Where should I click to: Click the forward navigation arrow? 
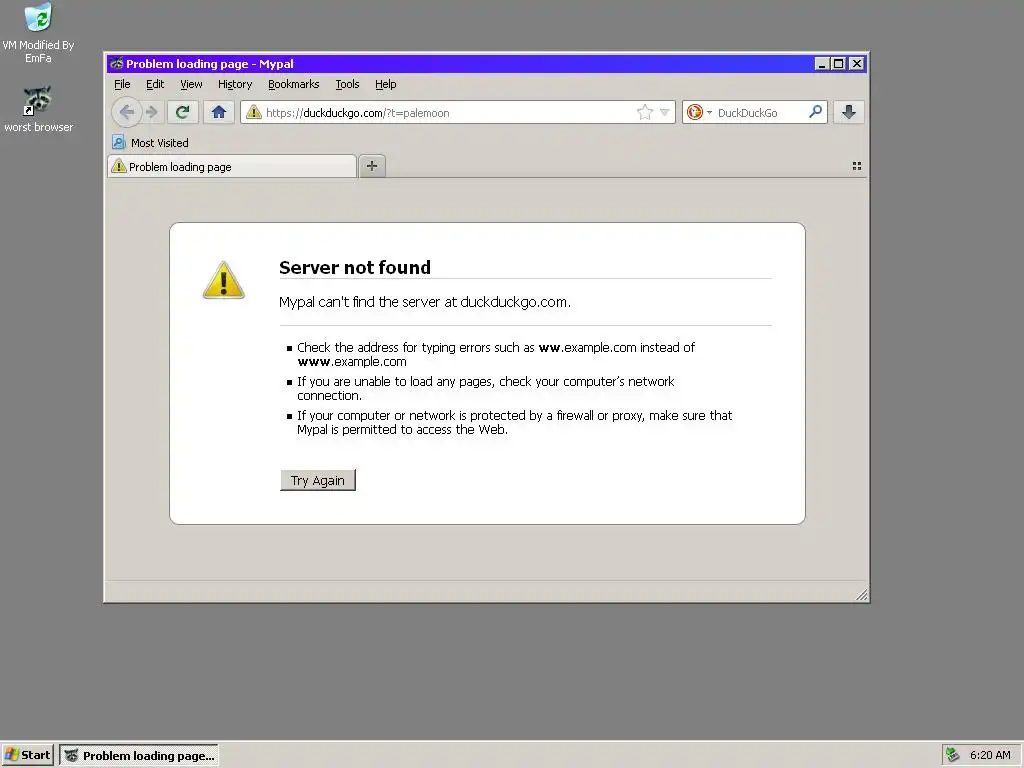point(152,112)
